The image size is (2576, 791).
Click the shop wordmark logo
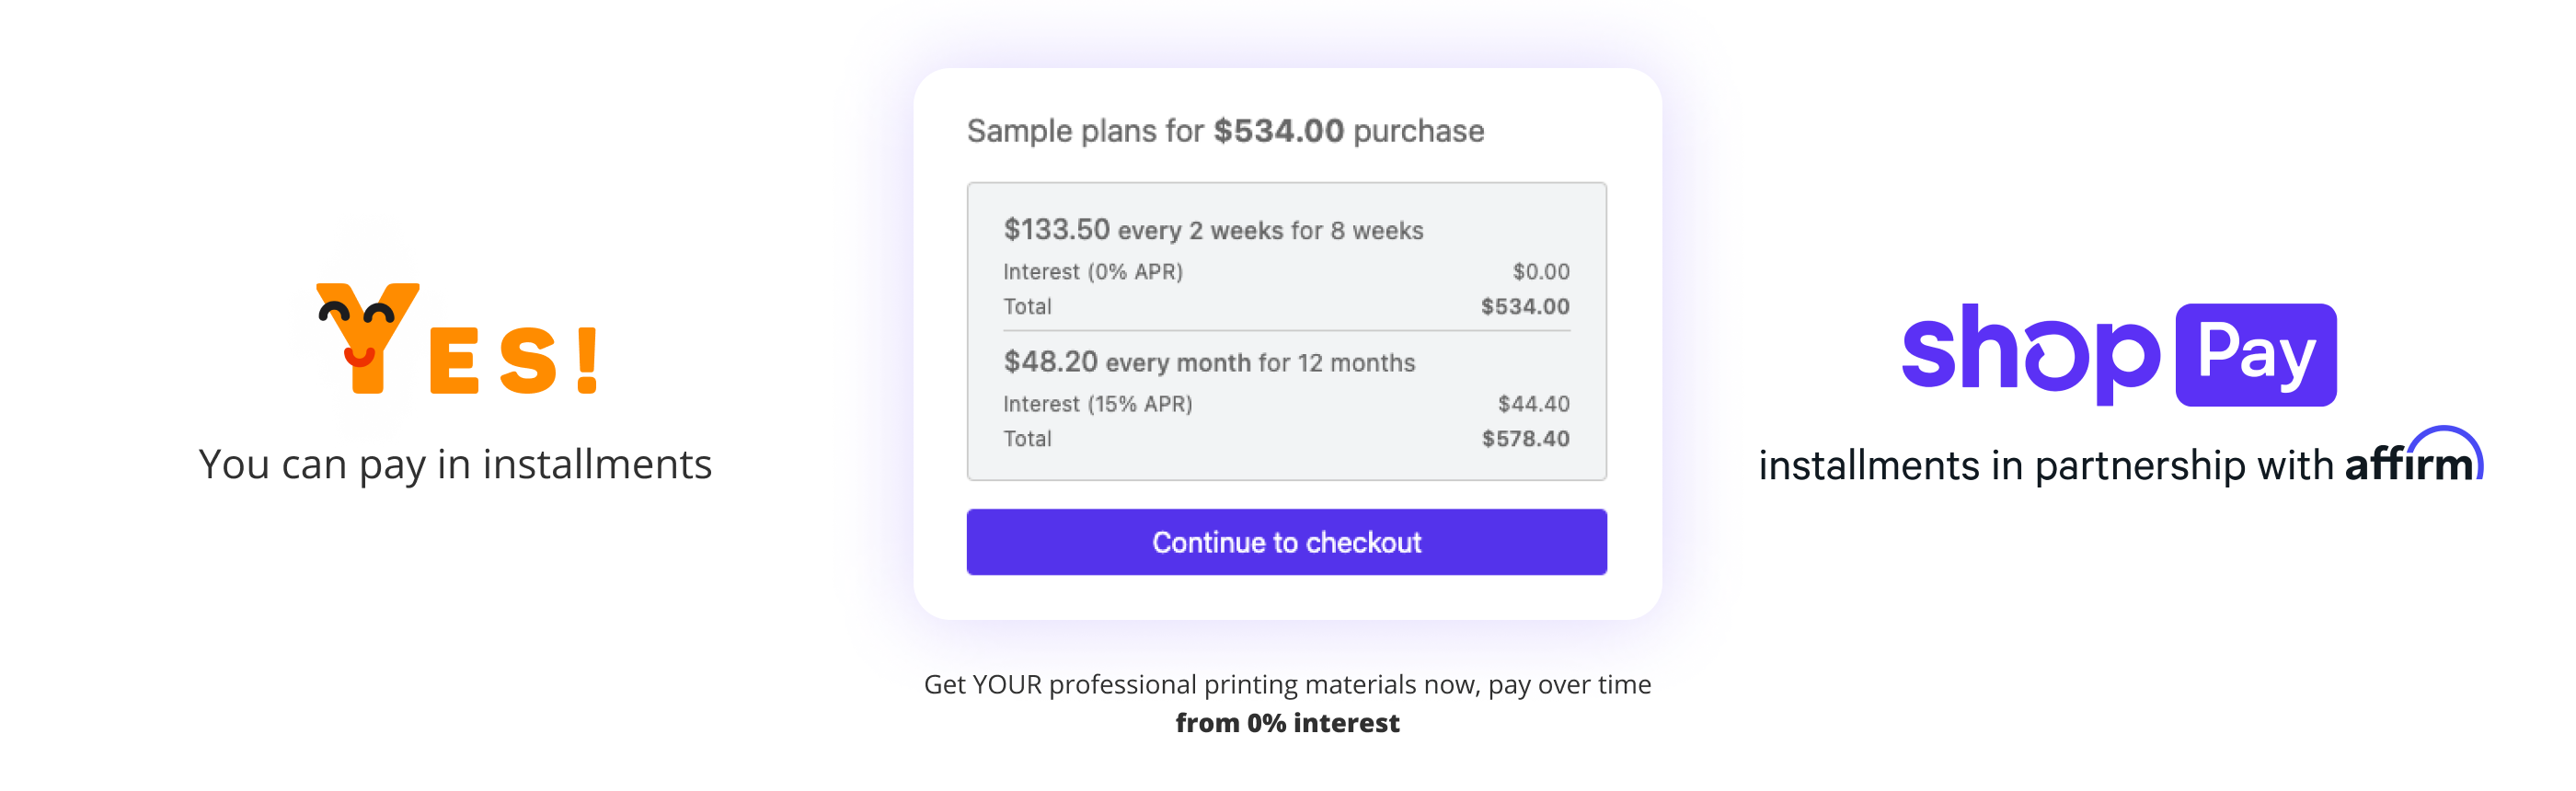pos(2030,353)
